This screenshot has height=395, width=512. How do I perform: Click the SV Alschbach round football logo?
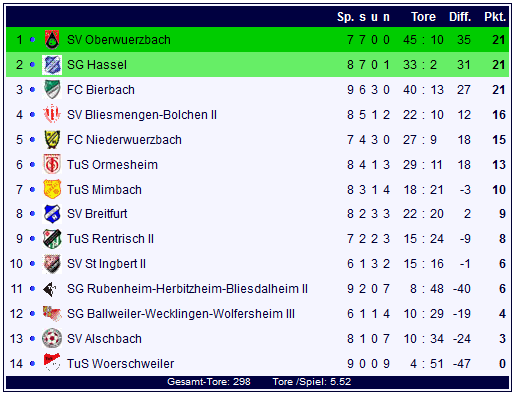point(52,338)
